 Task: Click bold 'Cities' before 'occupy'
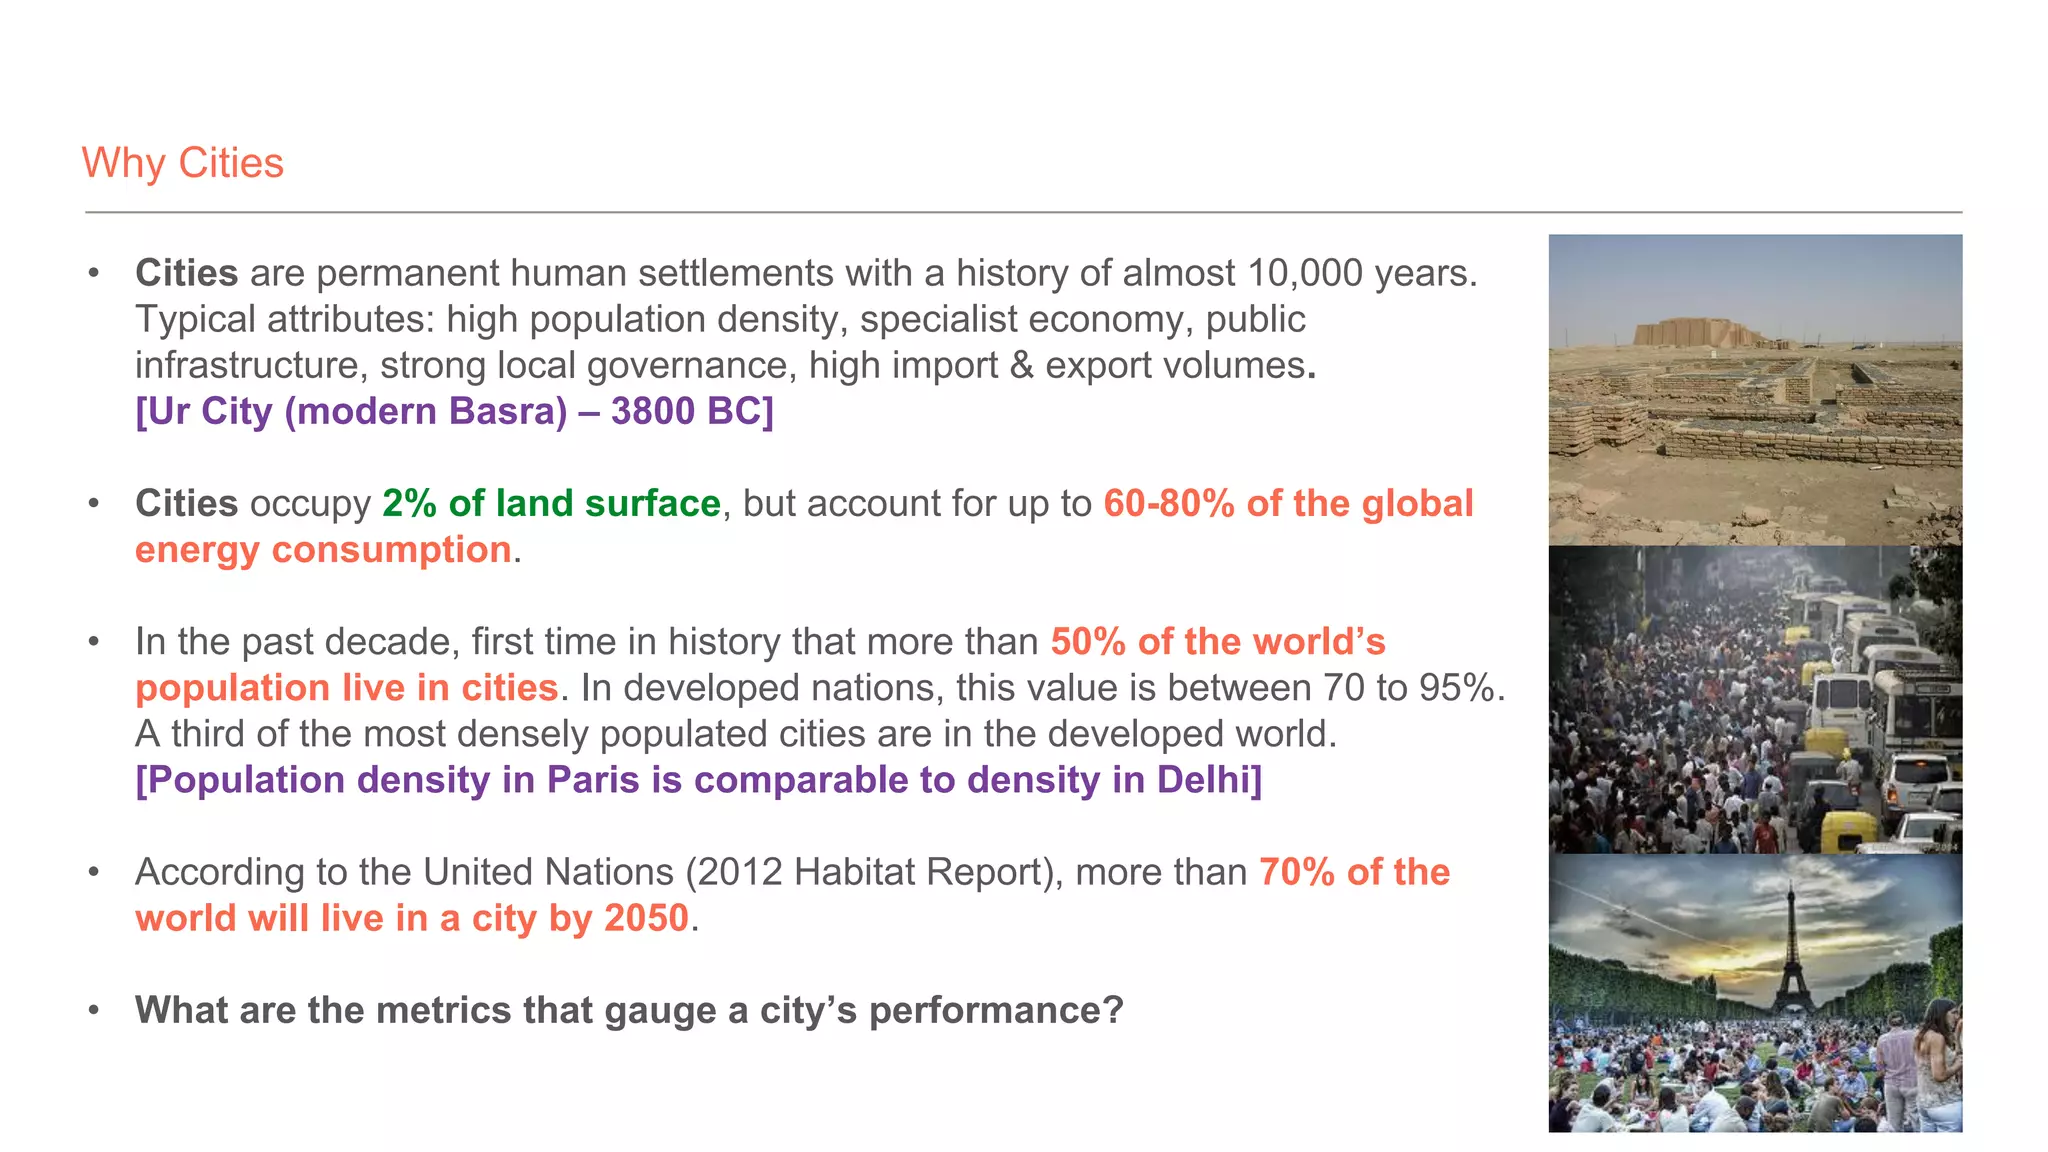tap(186, 503)
